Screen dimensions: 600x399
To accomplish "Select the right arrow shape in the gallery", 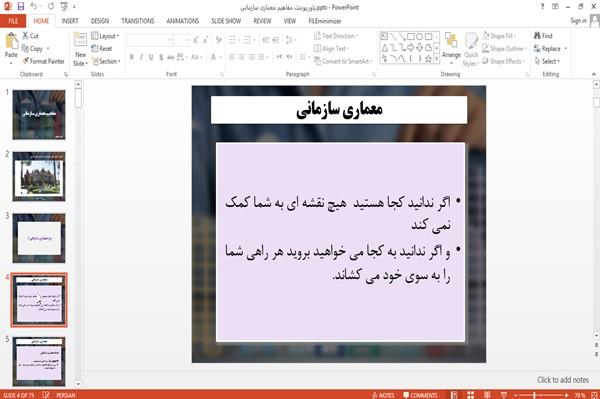I will [x=411, y=48].
